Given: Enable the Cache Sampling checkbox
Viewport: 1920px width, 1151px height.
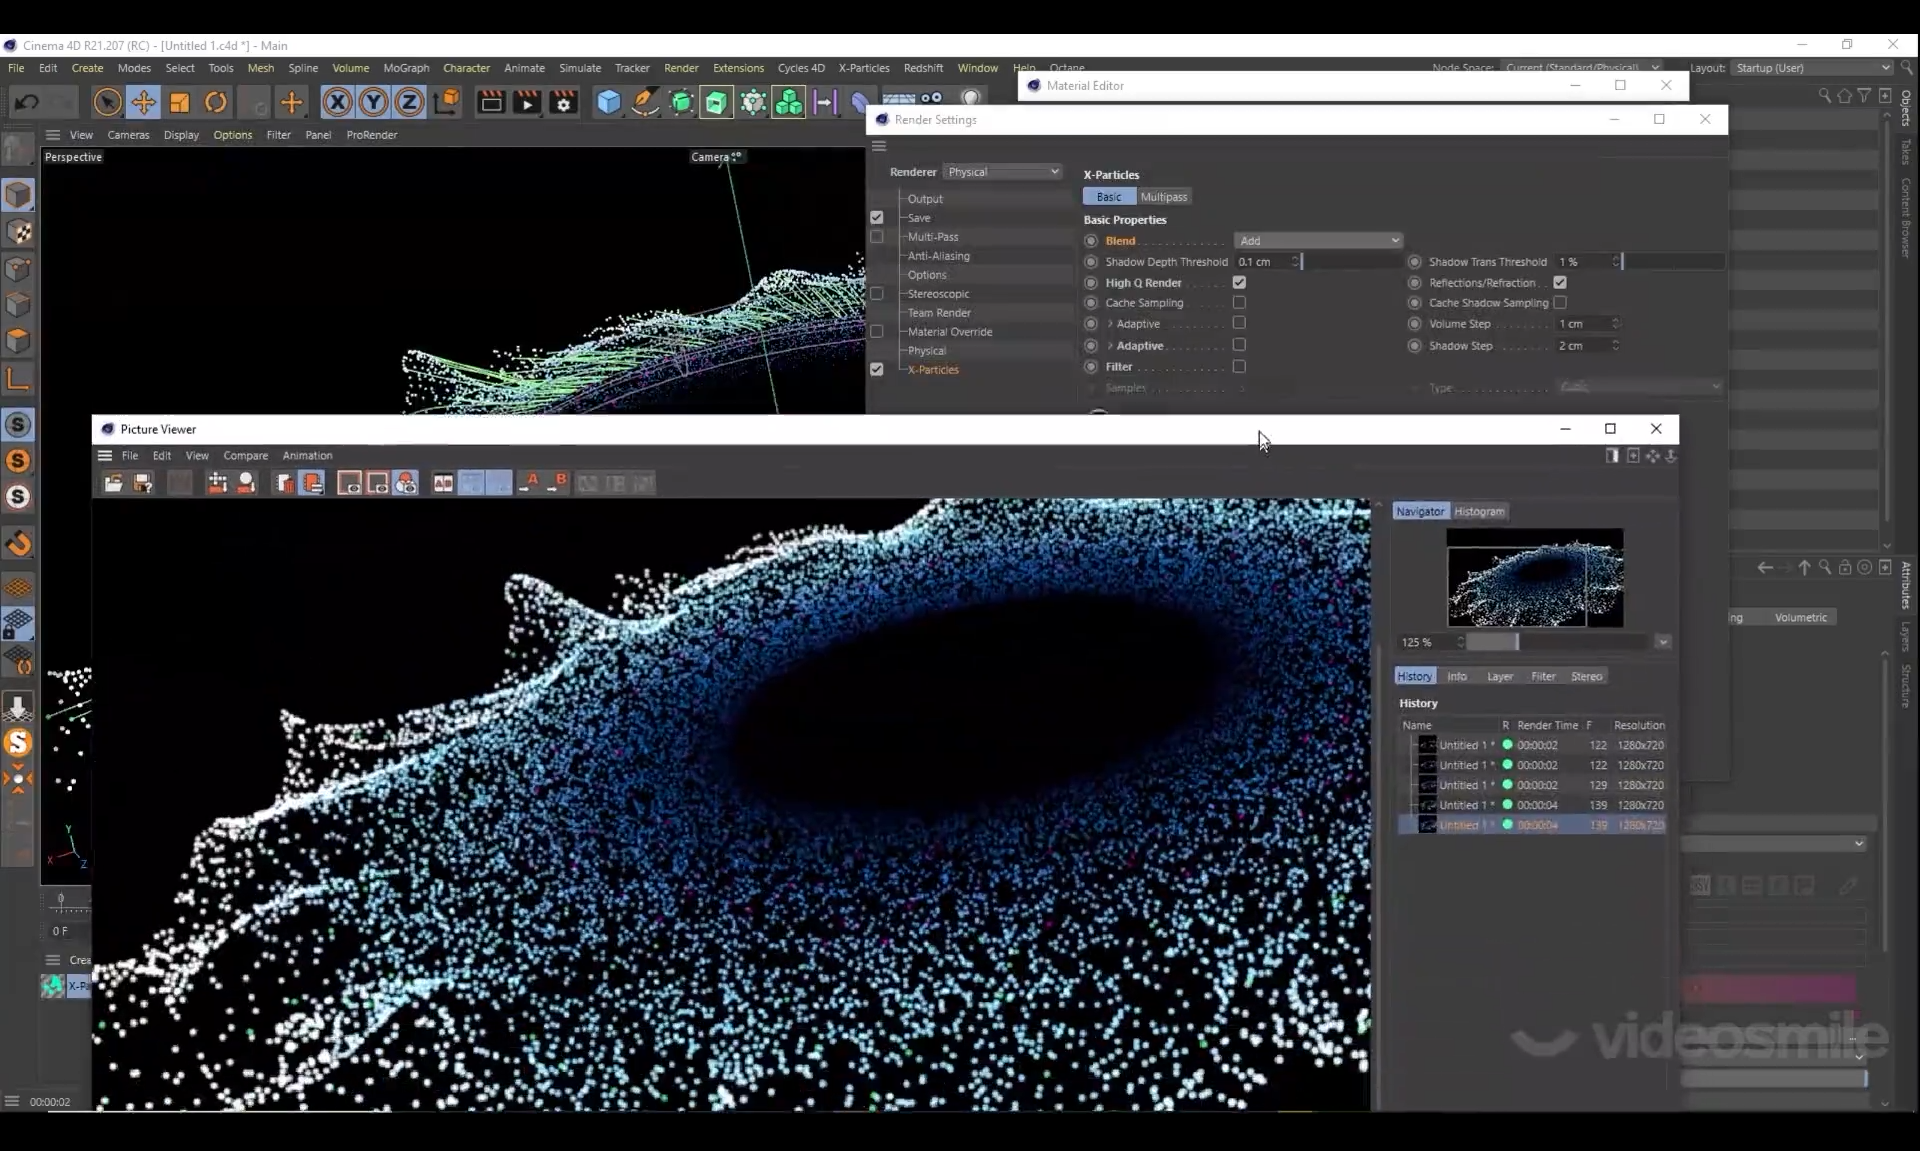Looking at the screenshot, I should [1239, 303].
